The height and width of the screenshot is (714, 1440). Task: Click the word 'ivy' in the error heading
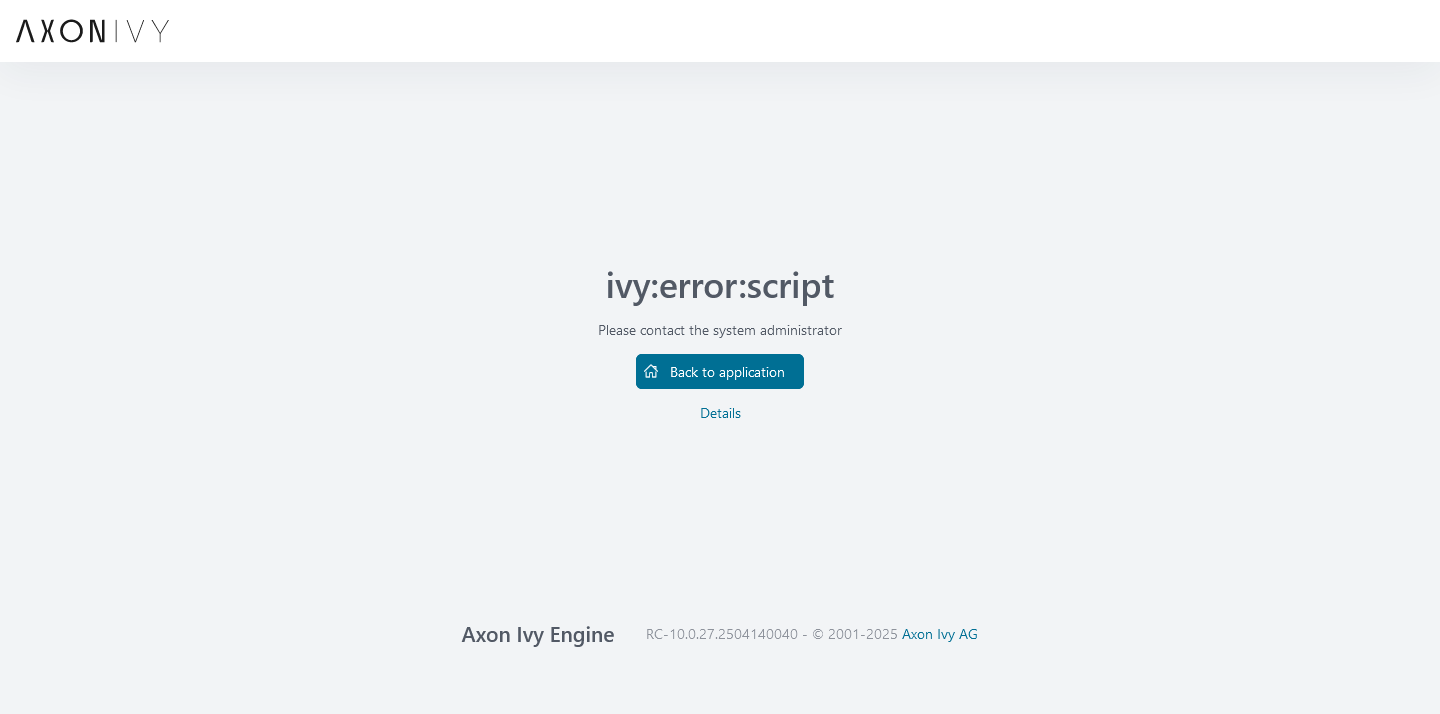click(627, 286)
